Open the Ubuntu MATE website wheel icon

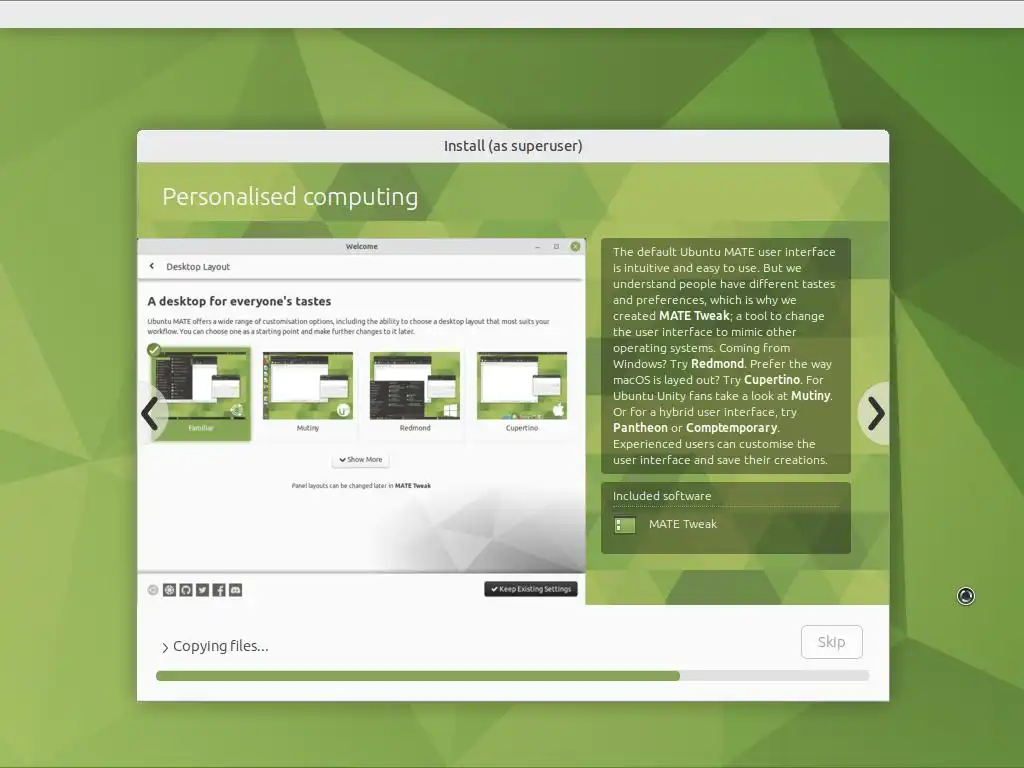[x=169, y=590]
